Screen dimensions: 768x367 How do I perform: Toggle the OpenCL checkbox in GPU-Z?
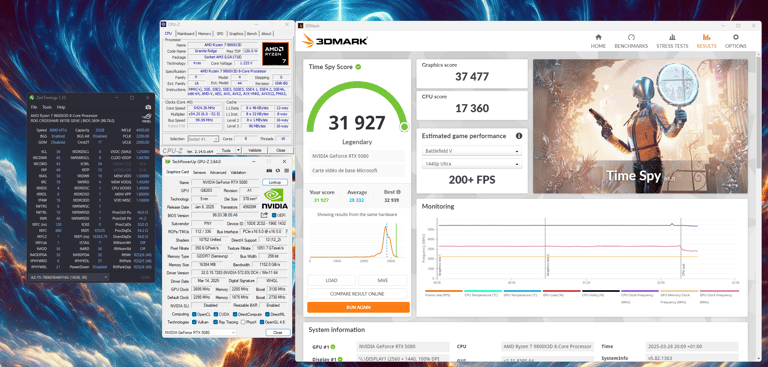[195, 314]
